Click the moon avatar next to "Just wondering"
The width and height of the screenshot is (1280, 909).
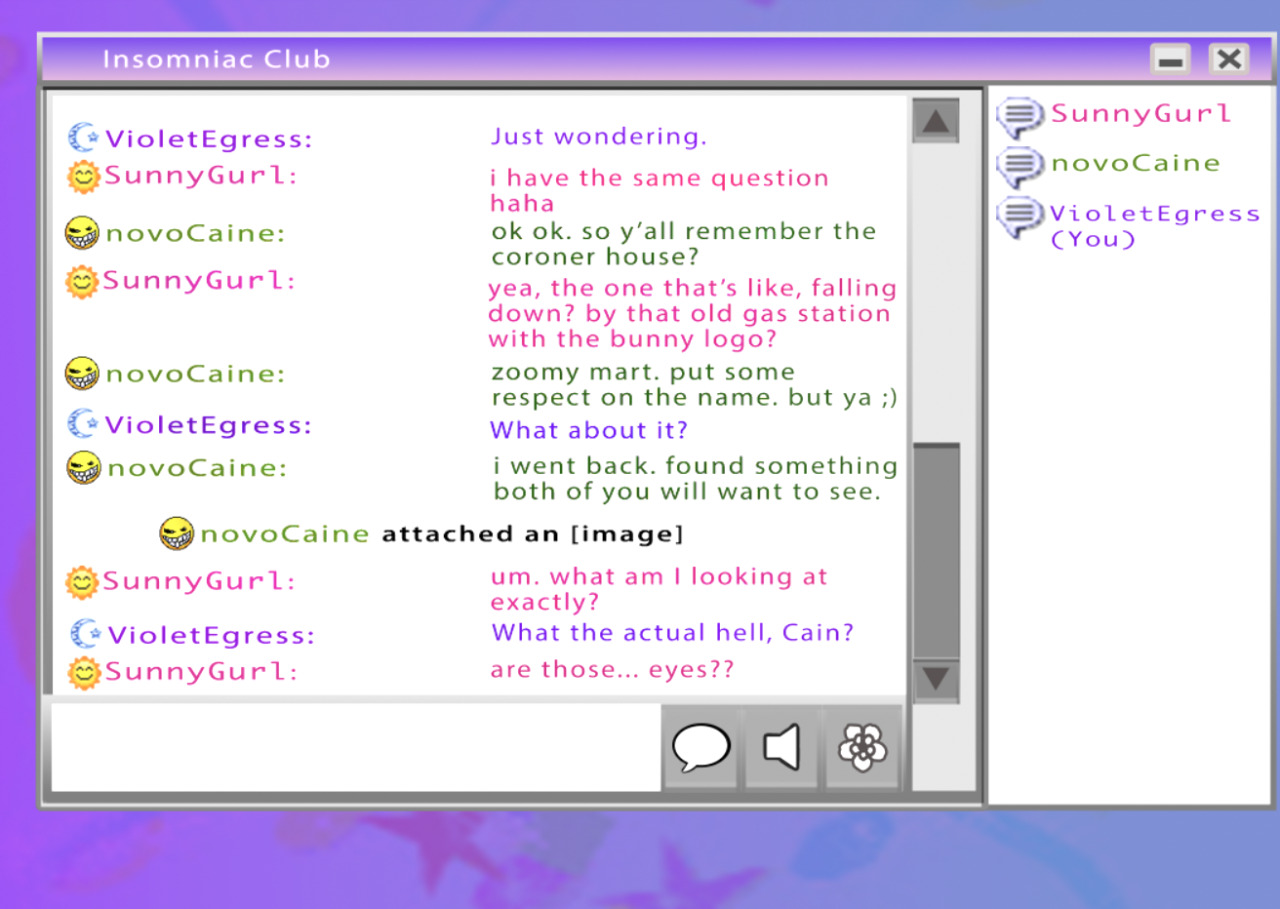[x=84, y=138]
